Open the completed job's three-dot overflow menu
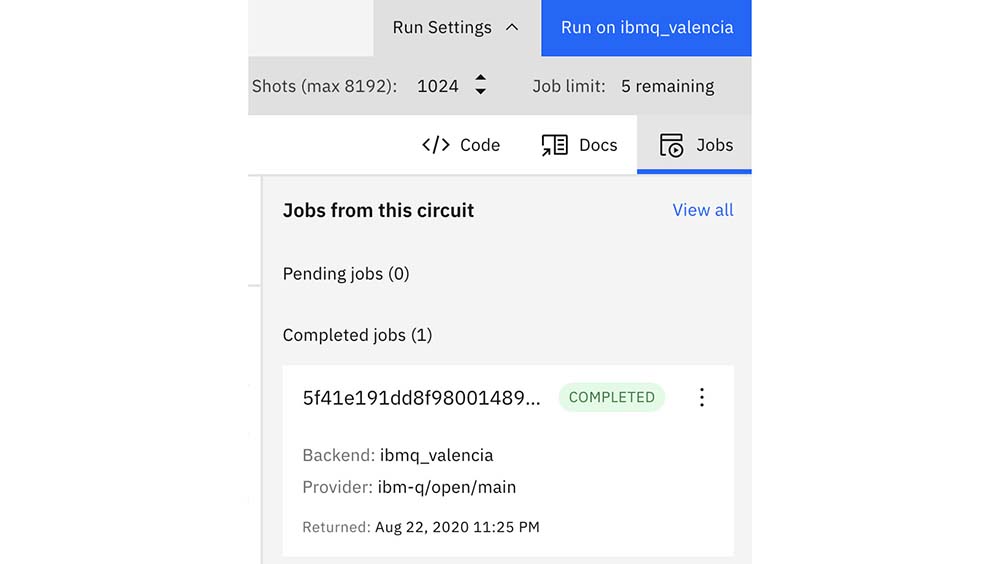The image size is (1000, 564). 702,397
